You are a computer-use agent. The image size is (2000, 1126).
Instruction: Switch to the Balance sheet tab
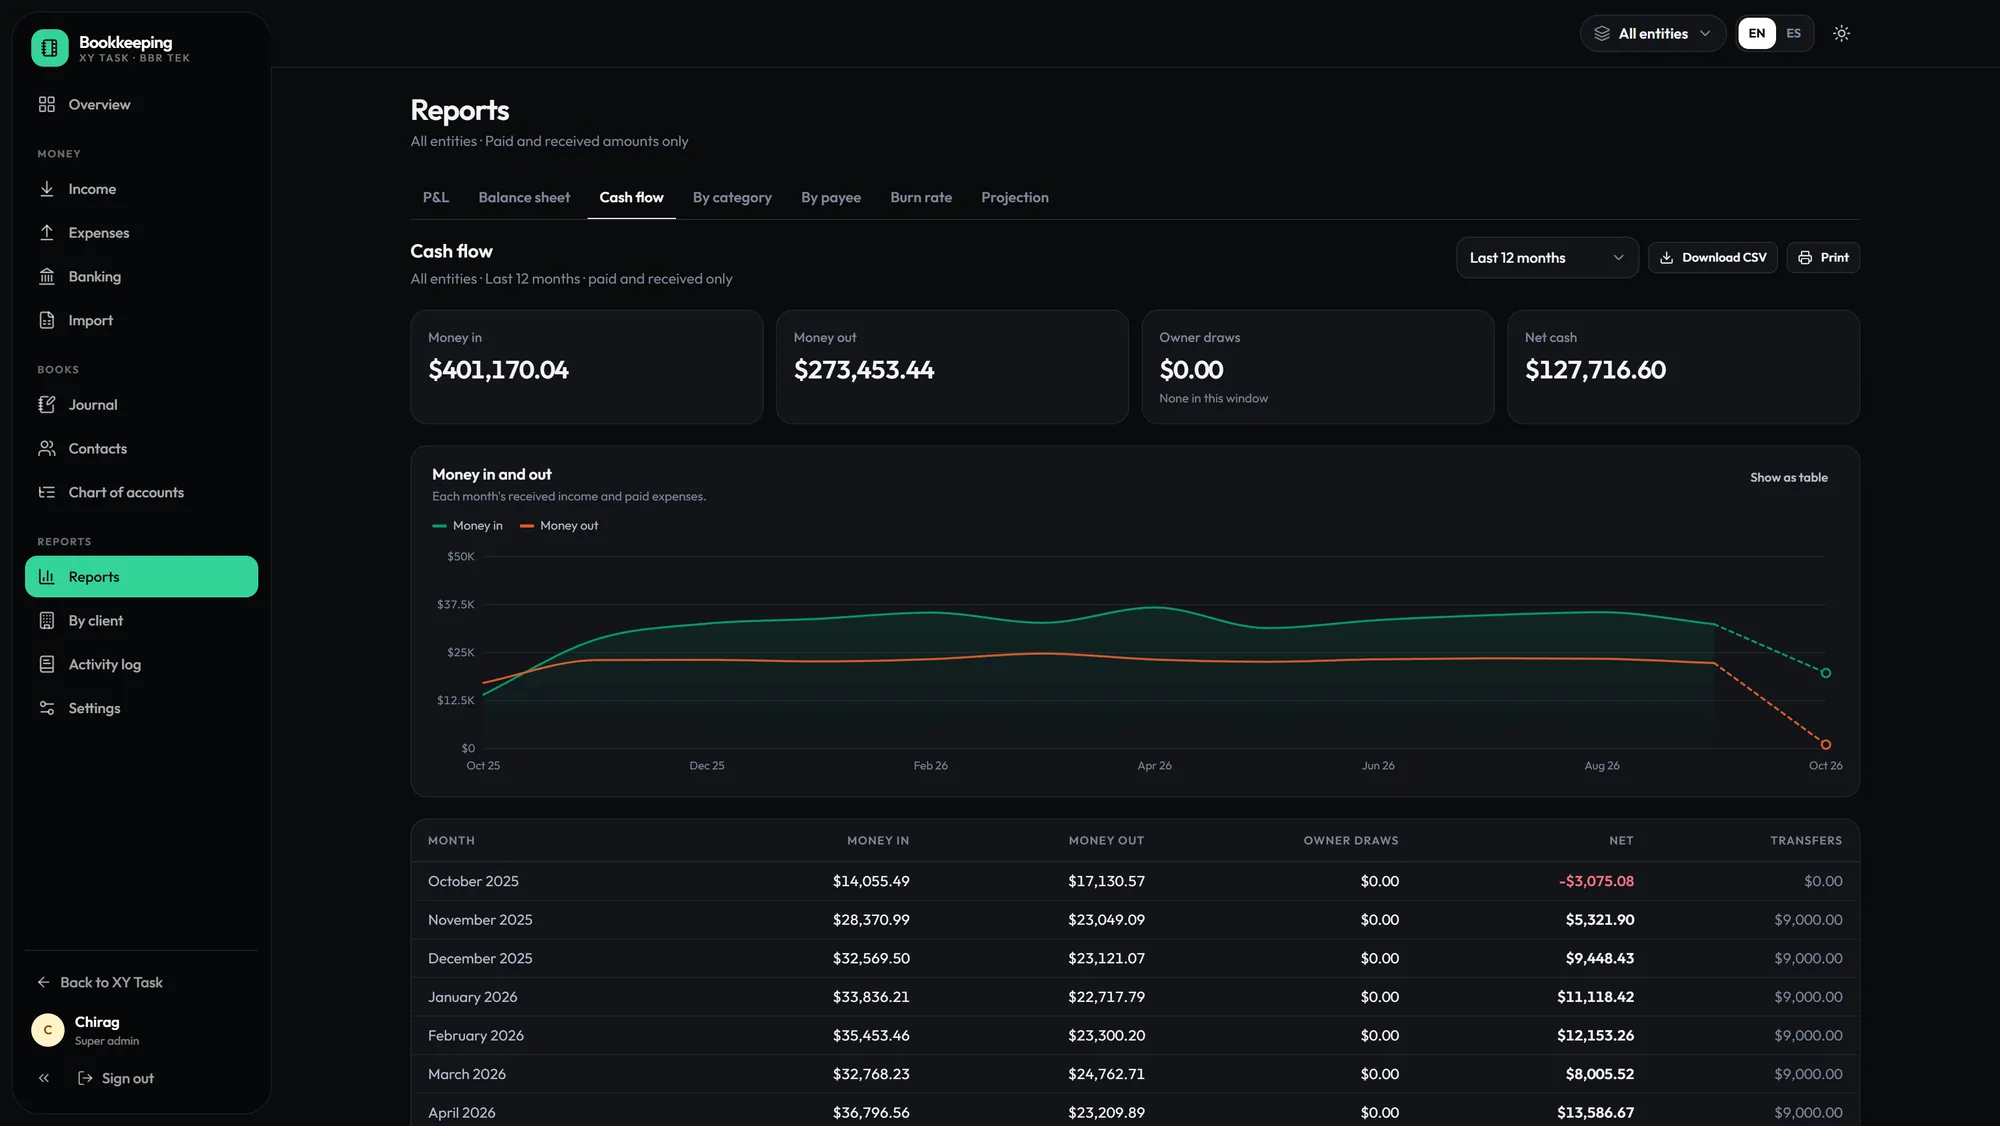524,198
